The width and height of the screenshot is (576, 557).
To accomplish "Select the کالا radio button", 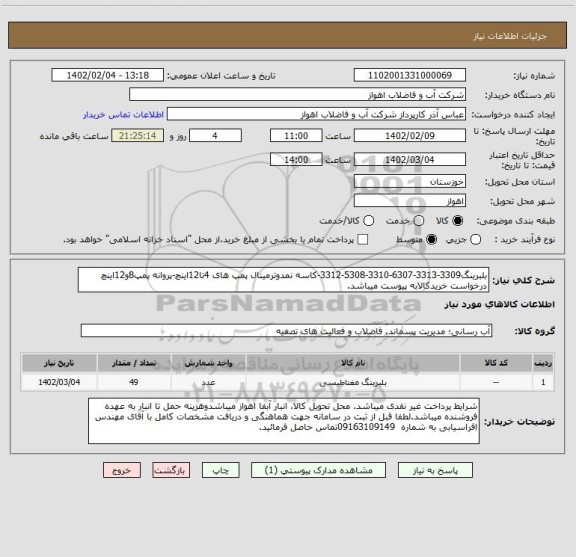I will tap(458, 221).
